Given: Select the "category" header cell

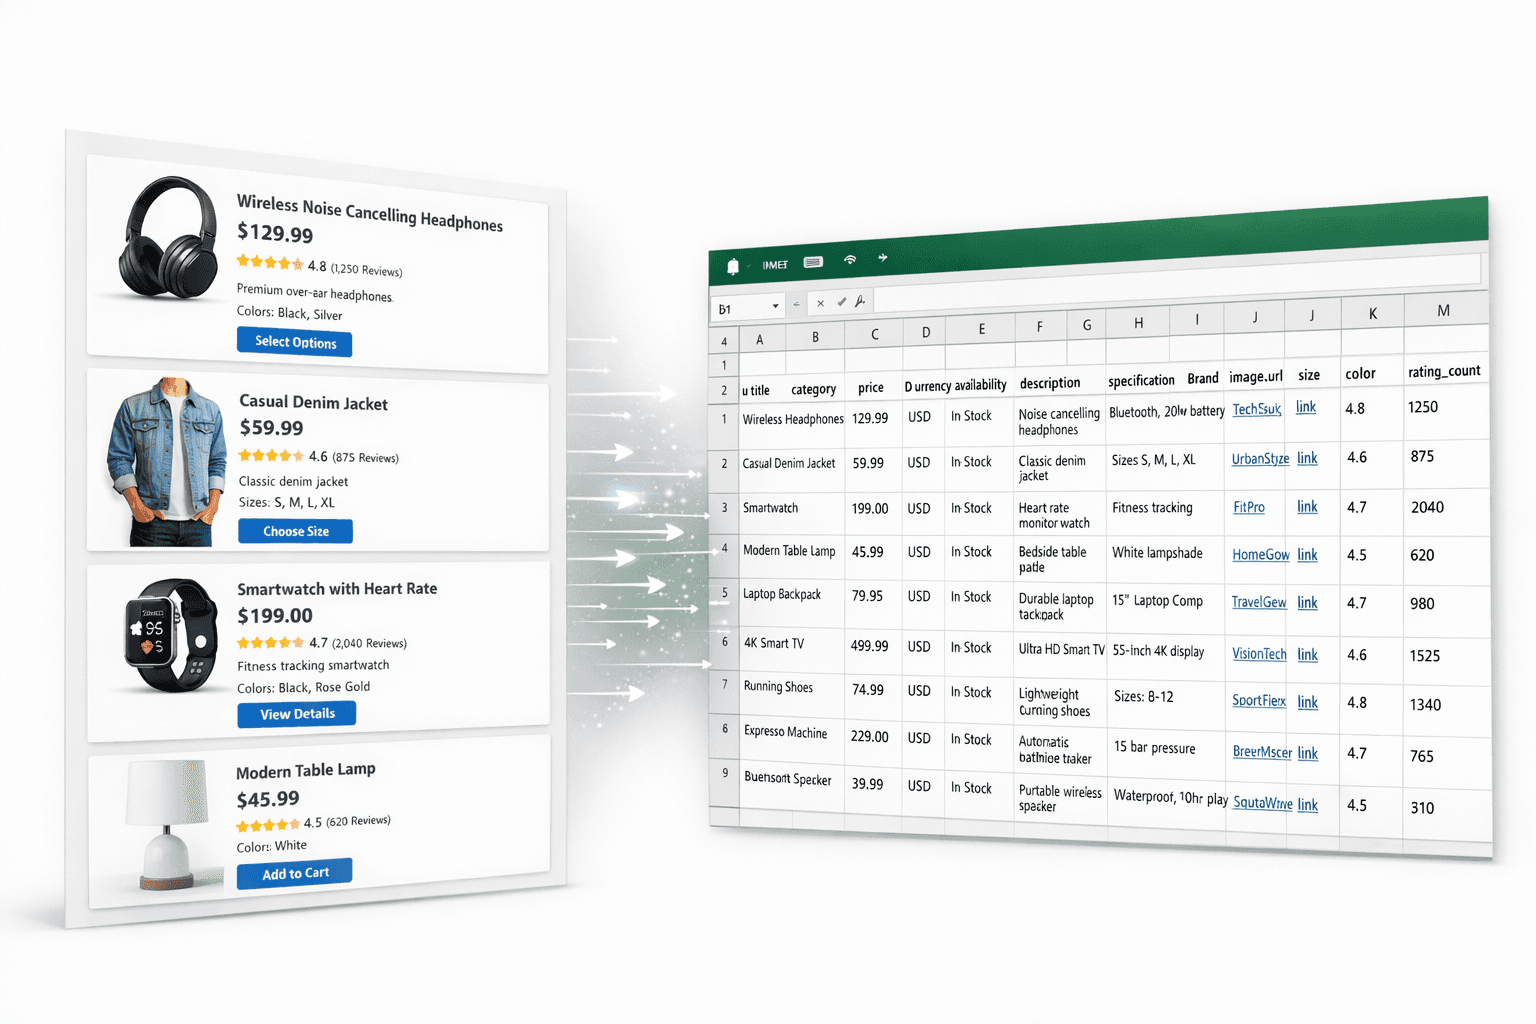Looking at the screenshot, I should 813,389.
